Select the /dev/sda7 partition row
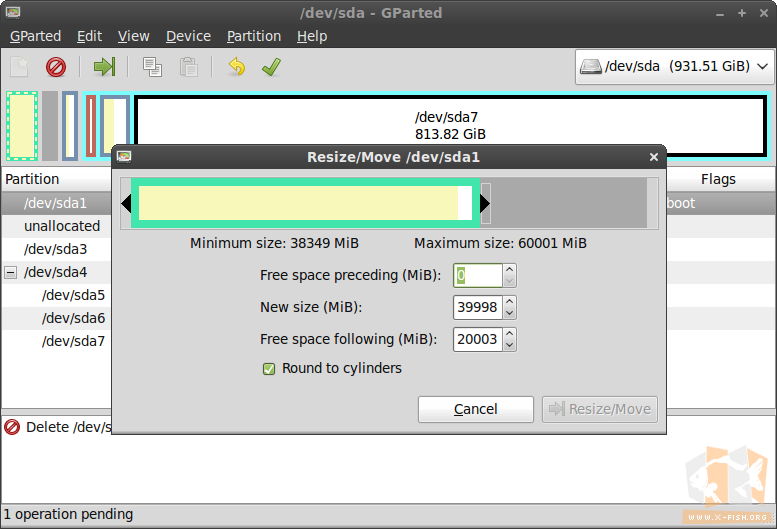777x529 pixels. [x=56, y=341]
